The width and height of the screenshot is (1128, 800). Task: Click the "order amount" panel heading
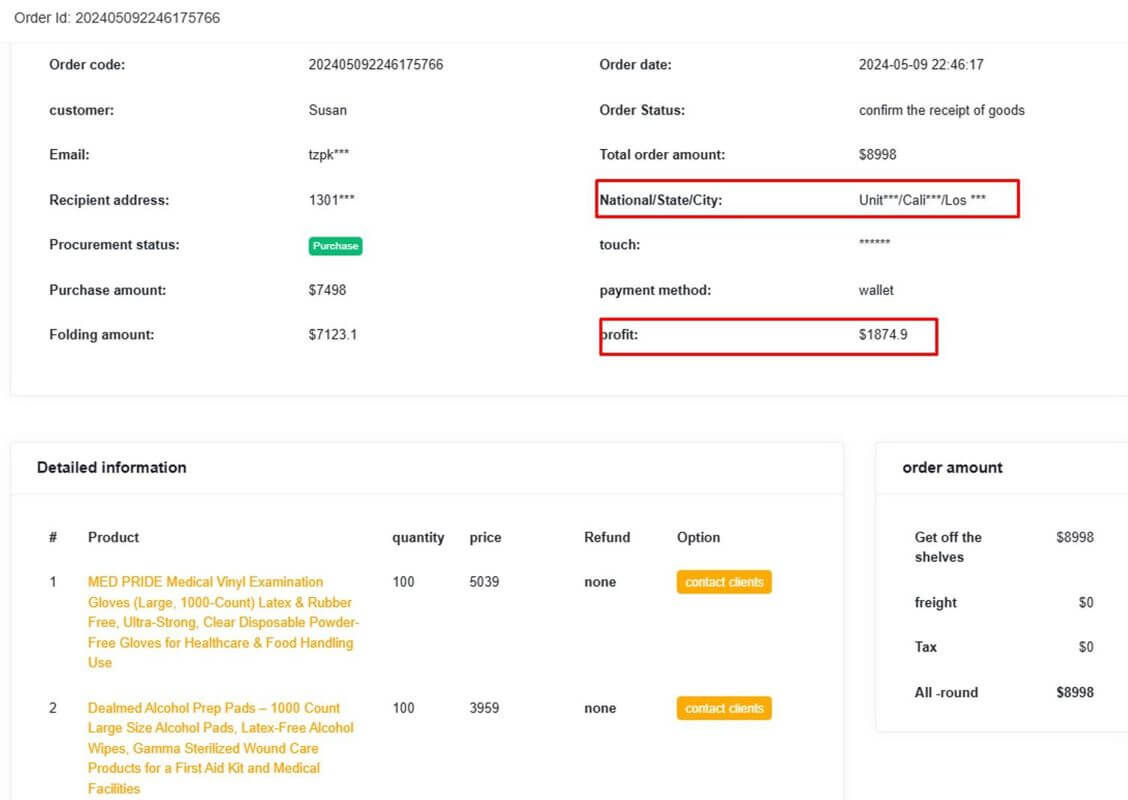pyautogui.click(x=952, y=467)
